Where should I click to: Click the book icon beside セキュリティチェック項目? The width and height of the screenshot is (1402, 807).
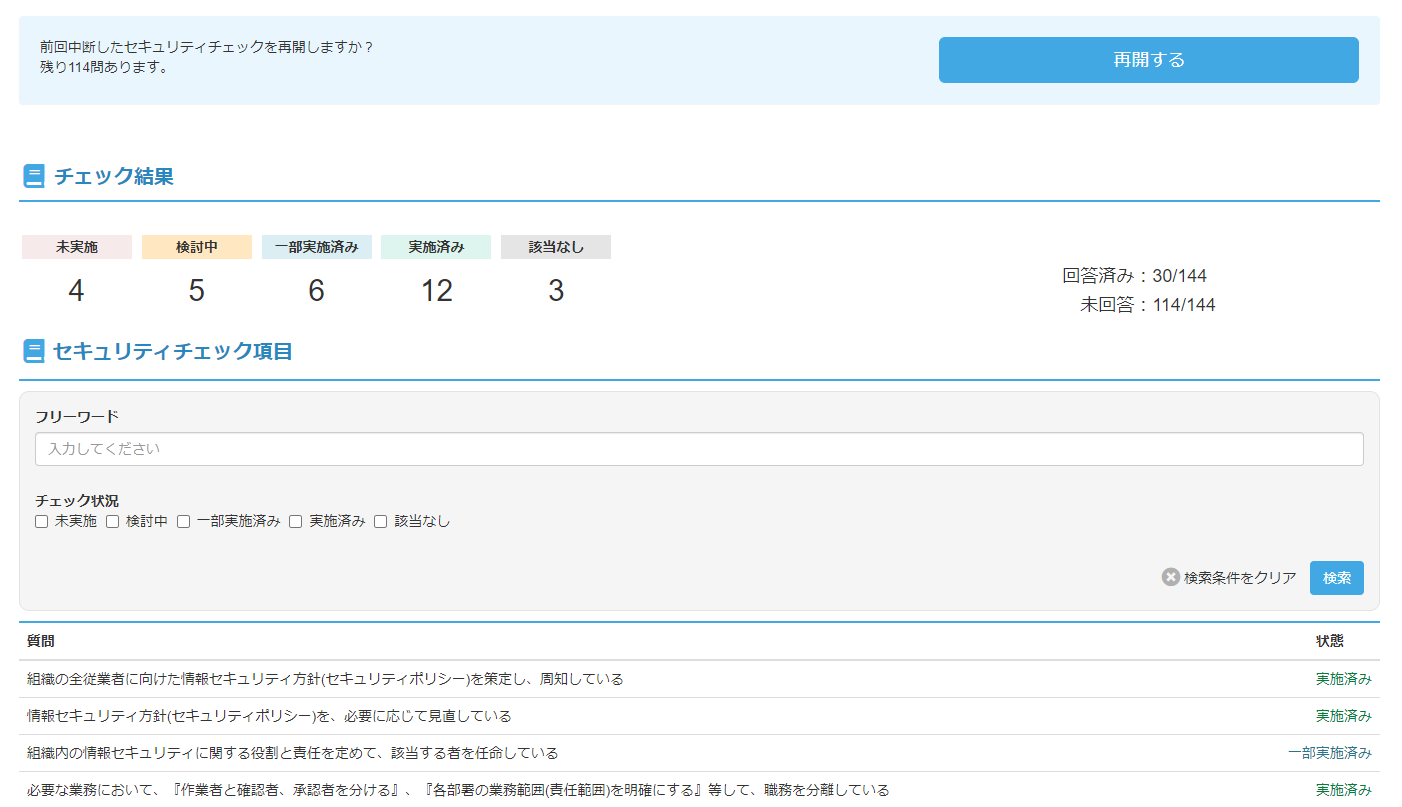pyautogui.click(x=34, y=352)
